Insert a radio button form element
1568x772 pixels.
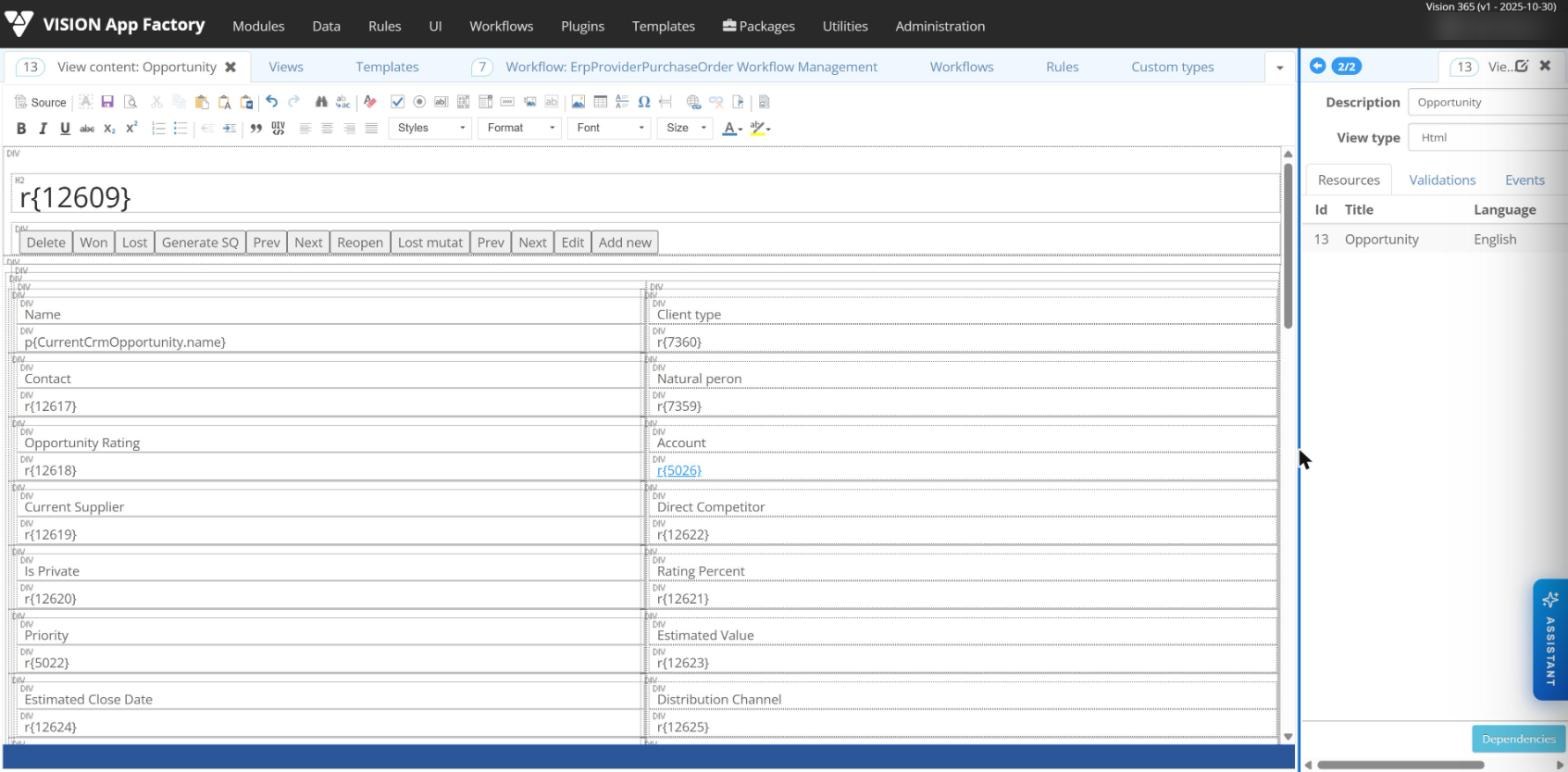pyautogui.click(x=419, y=102)
